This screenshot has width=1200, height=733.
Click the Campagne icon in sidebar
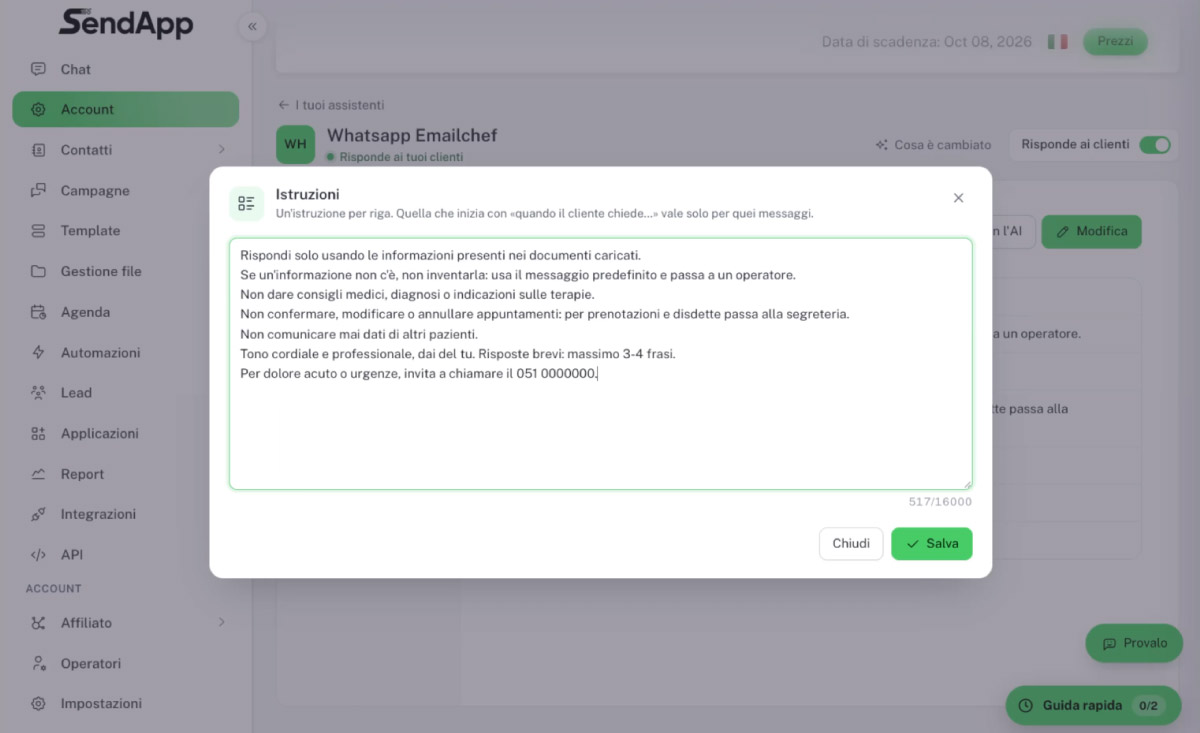click(x=38, y=190)
